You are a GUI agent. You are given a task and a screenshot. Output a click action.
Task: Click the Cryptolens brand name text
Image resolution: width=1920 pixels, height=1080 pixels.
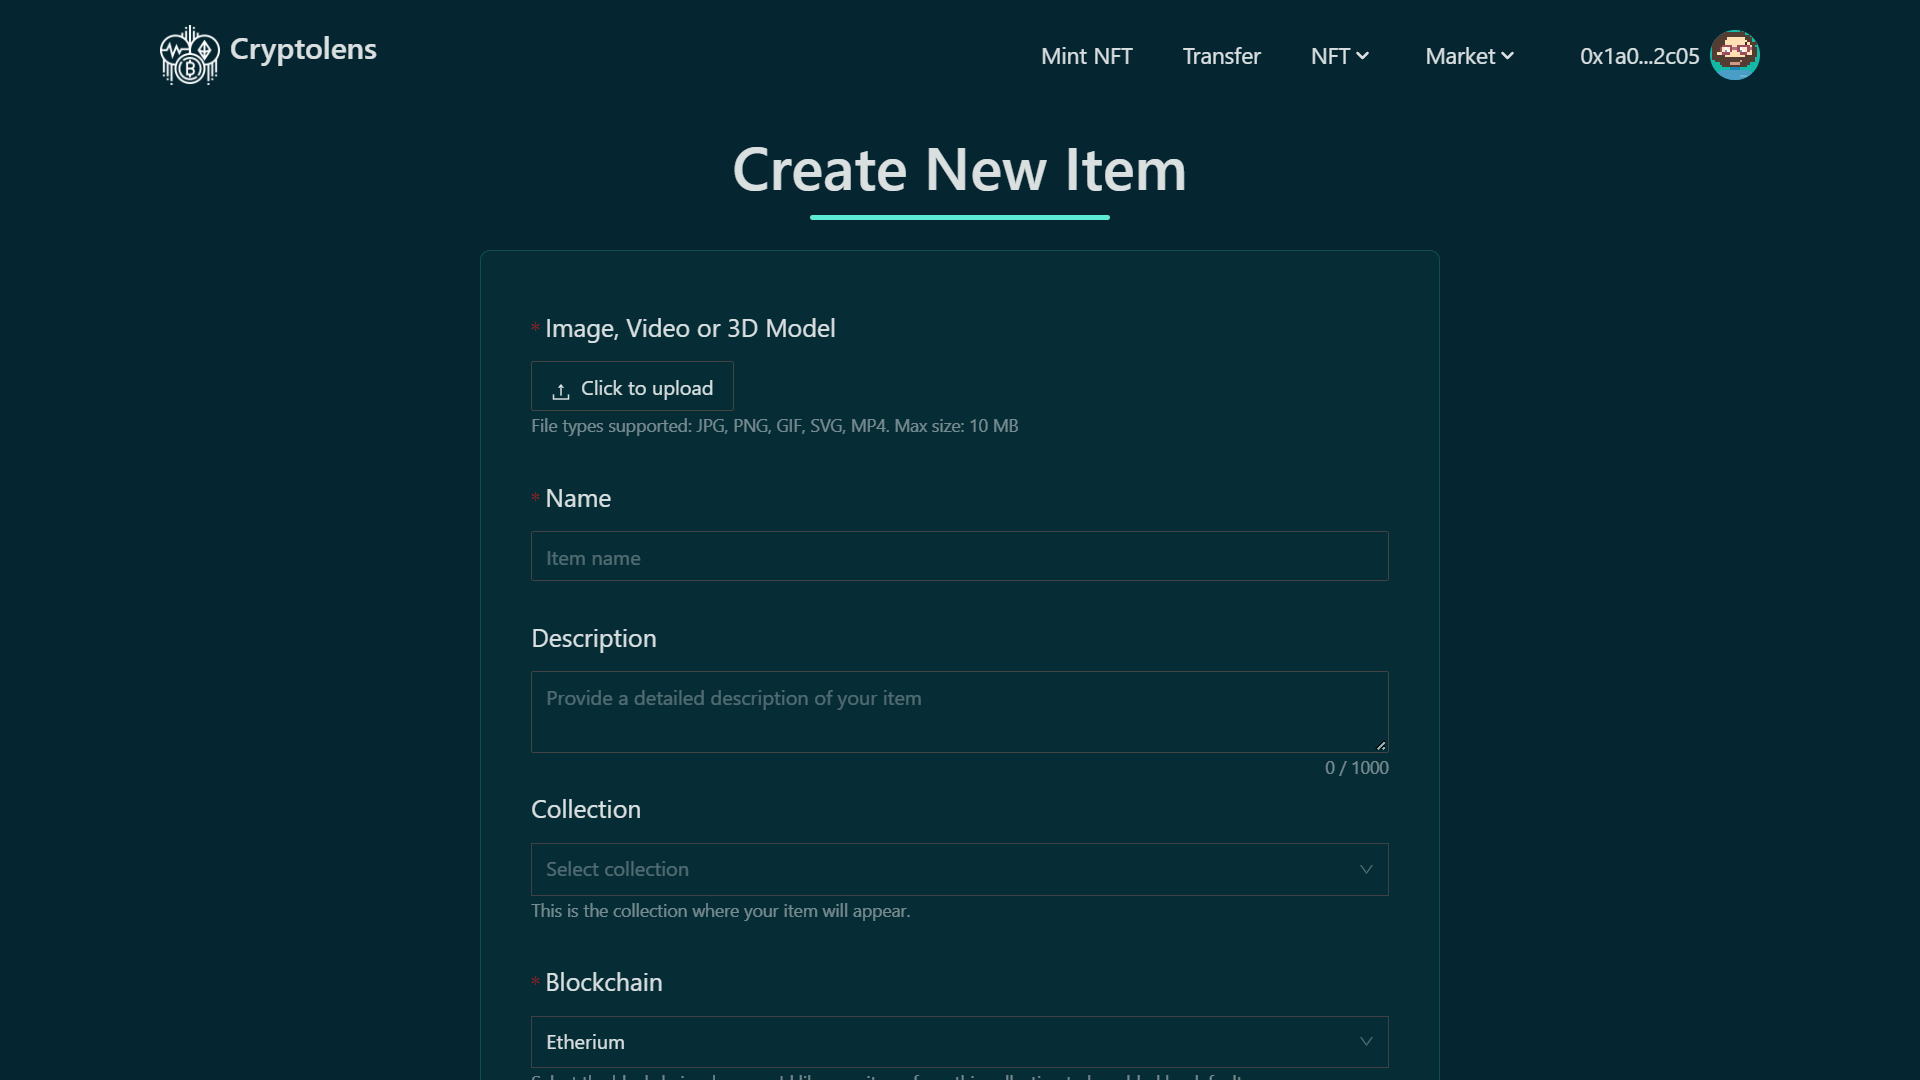coord(303,49)
